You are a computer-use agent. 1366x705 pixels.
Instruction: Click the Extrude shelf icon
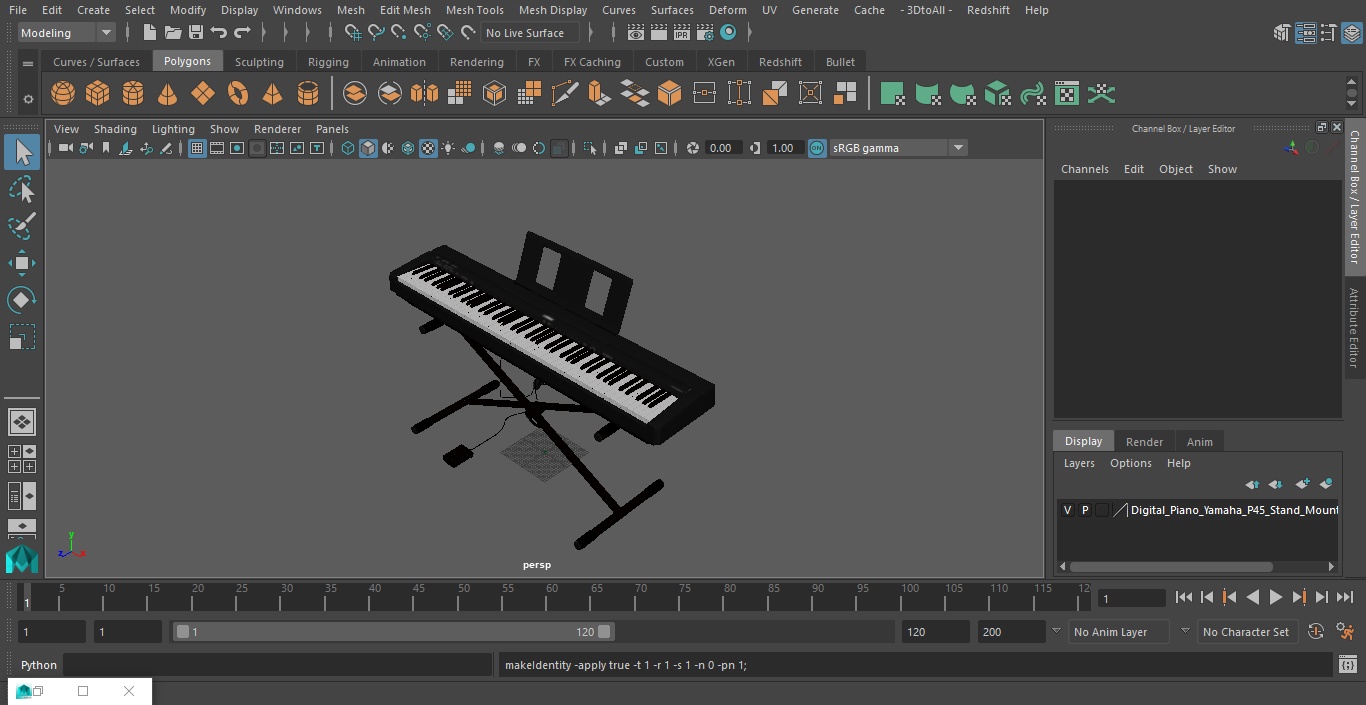click(x=599, y=94)
